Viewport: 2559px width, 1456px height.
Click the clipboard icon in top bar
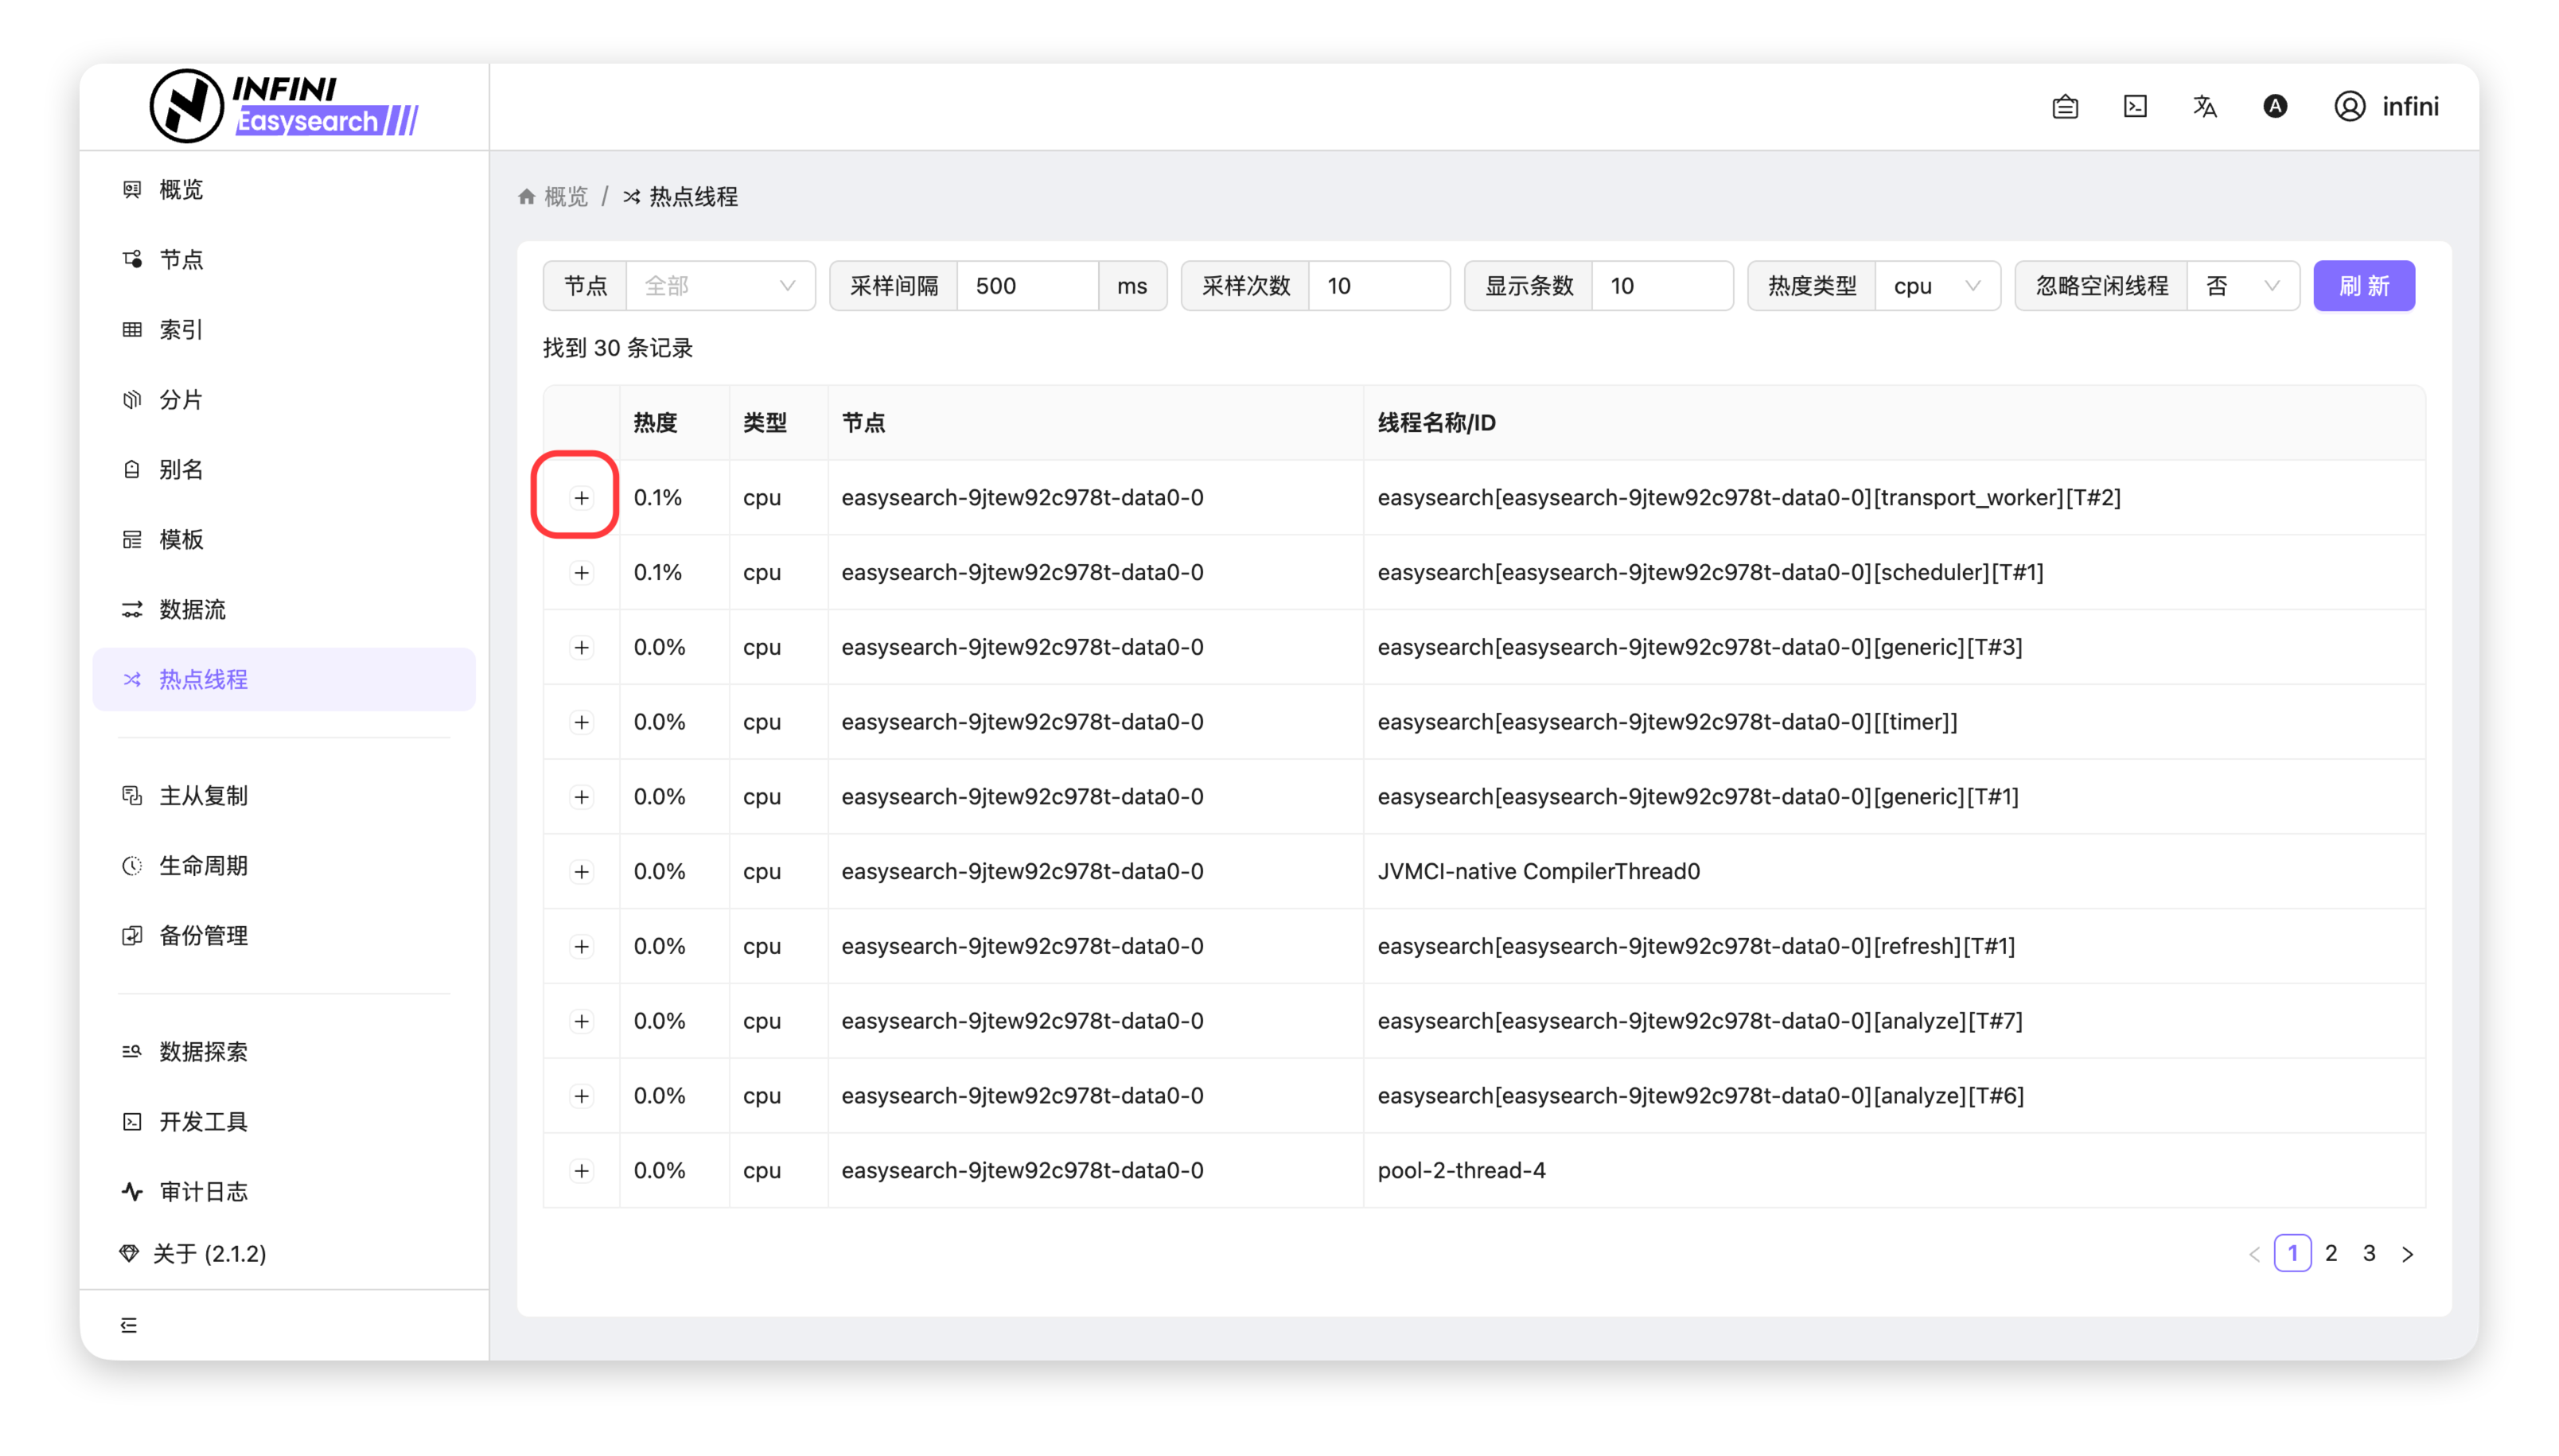[2065, 107]
